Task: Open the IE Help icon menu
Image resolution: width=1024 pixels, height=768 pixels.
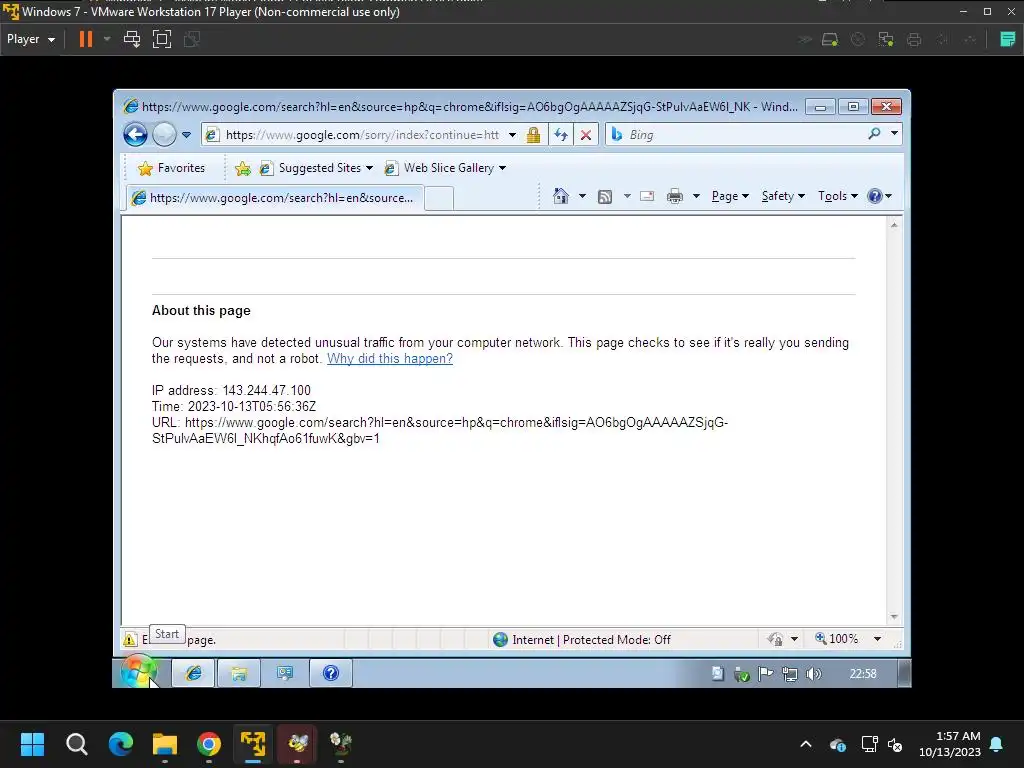Action: pos(879,196)
